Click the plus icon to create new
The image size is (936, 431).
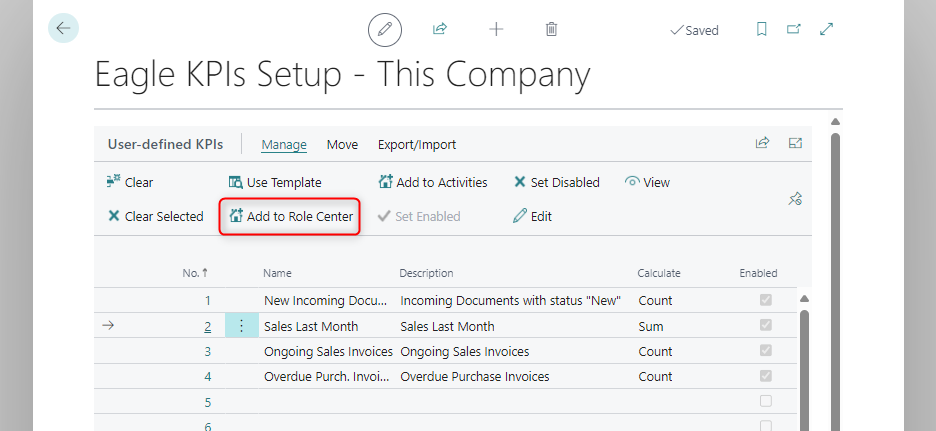pos(496,29)
